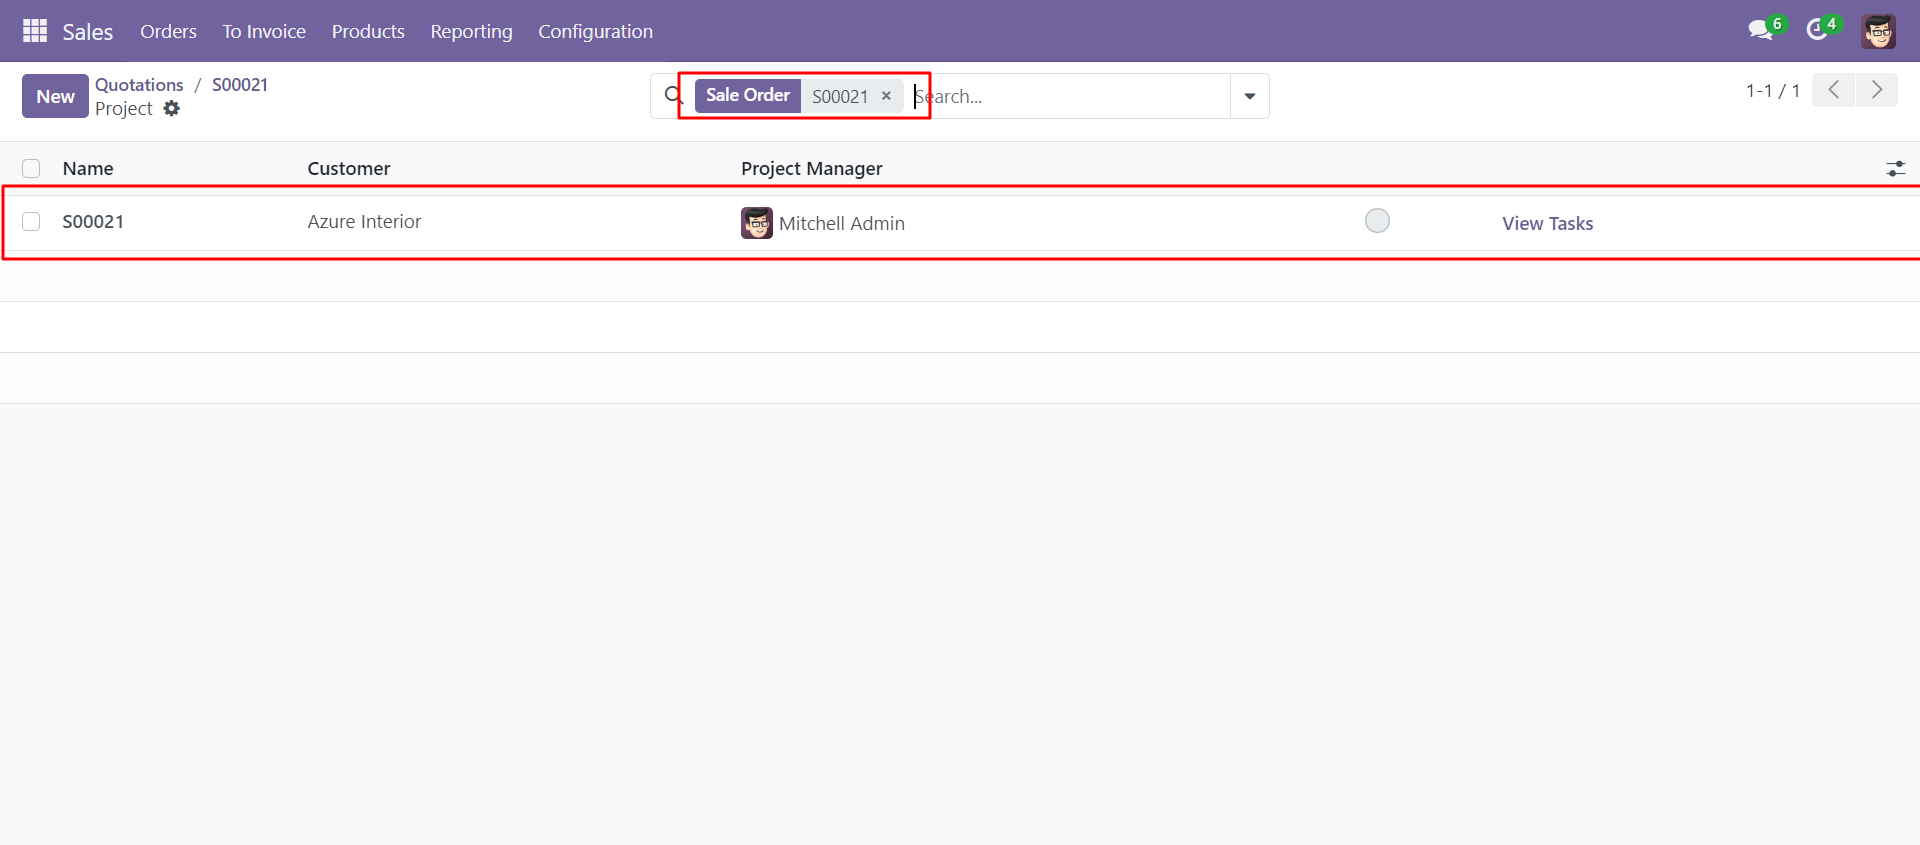Image resolution: width=1920 pixels, height=845 pixels.
Task: Go to previous page arrow
Action: 1833,90
